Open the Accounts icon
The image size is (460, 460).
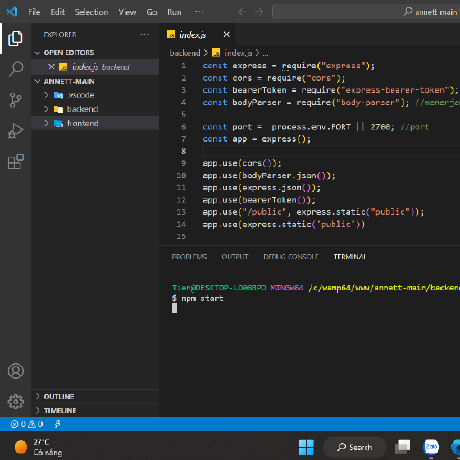click(x=16, y=371)
